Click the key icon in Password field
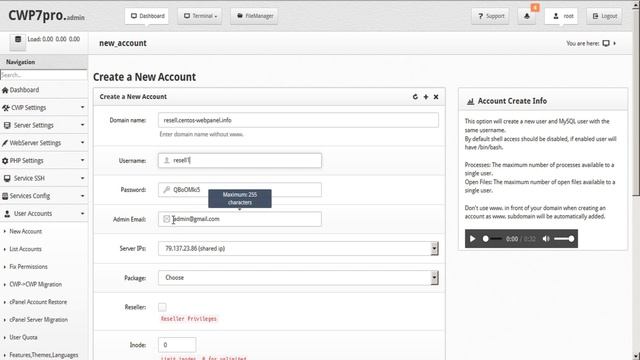The height and width of the screenshot is (360, 640). (x=167, y=190)
